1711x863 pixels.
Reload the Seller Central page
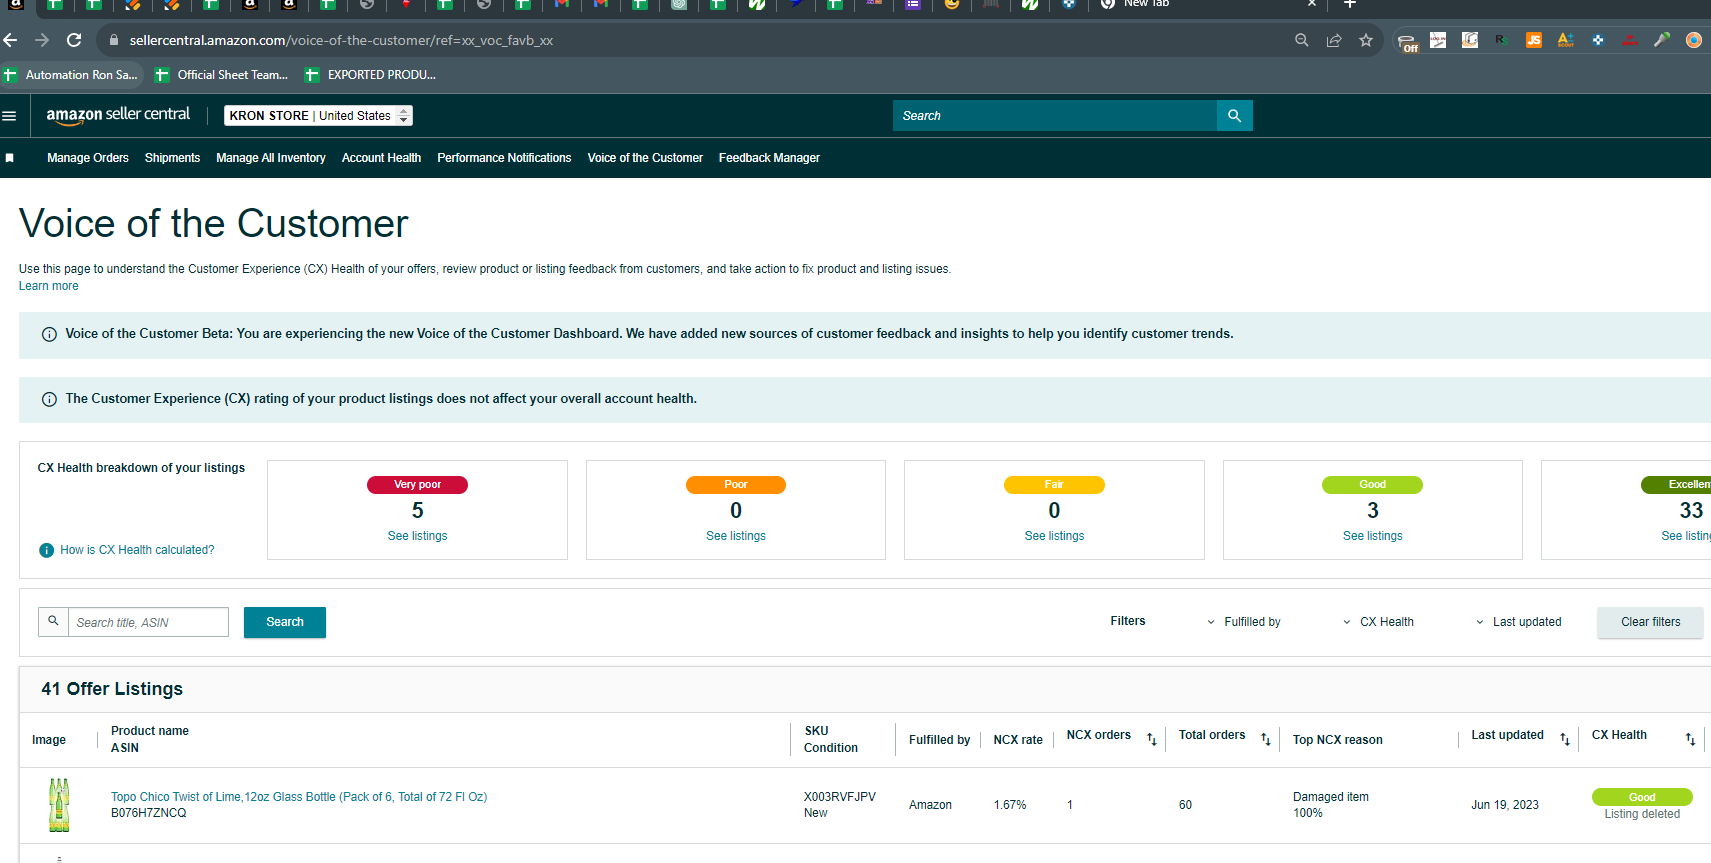click(74, 40)
